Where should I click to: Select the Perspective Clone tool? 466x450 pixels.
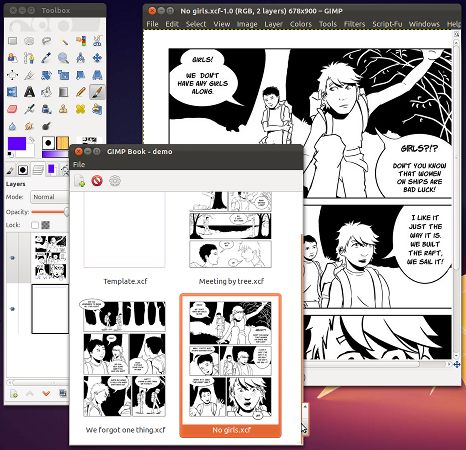[97, 109]
